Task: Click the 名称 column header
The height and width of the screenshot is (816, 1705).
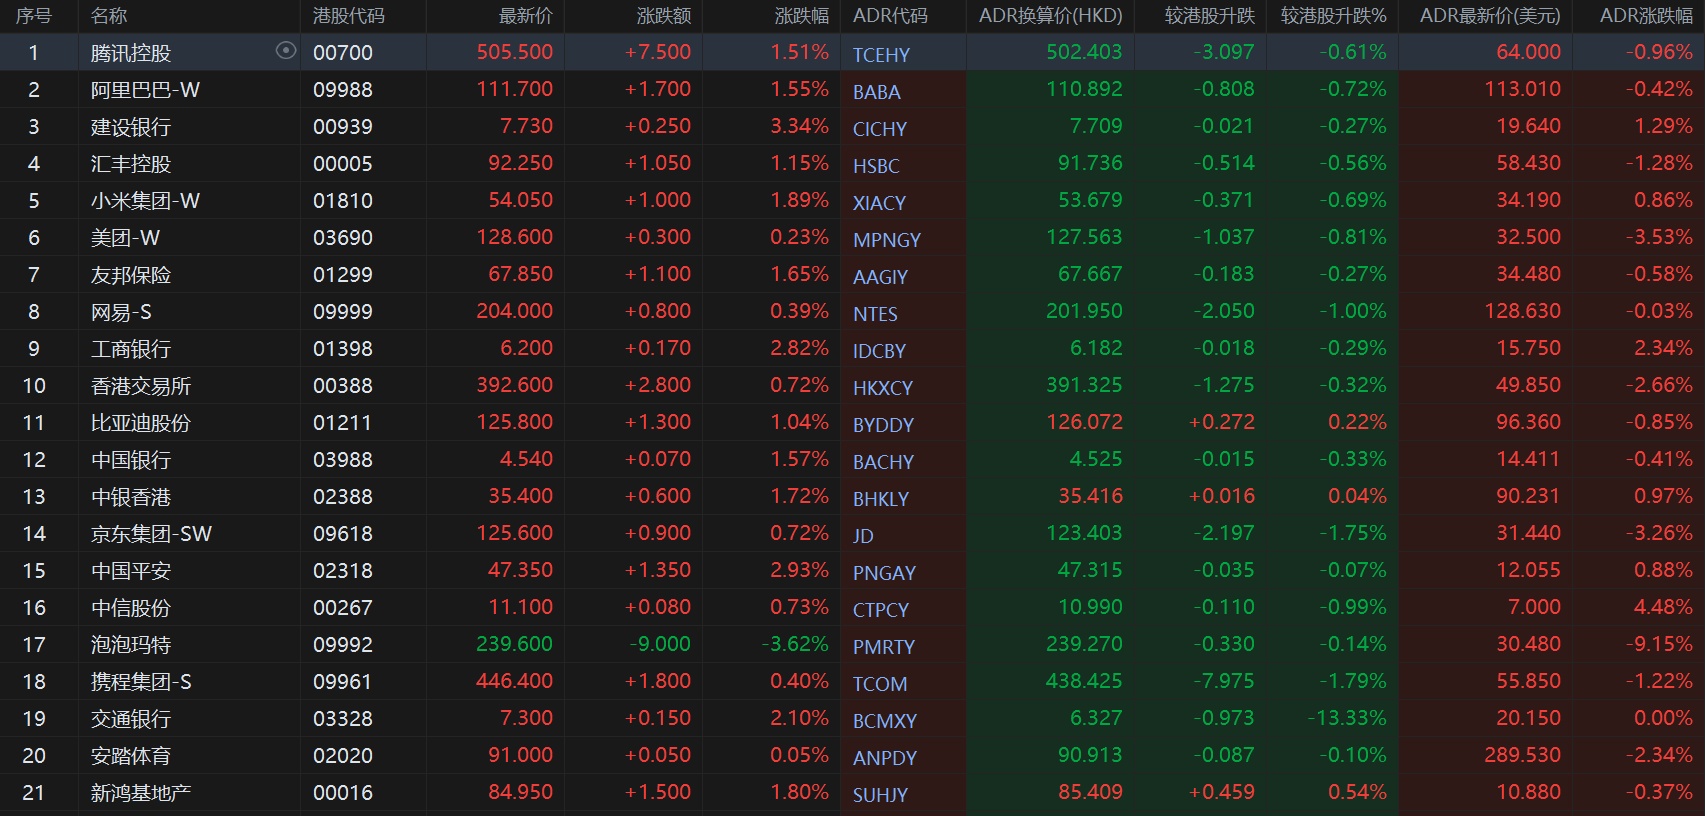Action: tap(109, 16)
